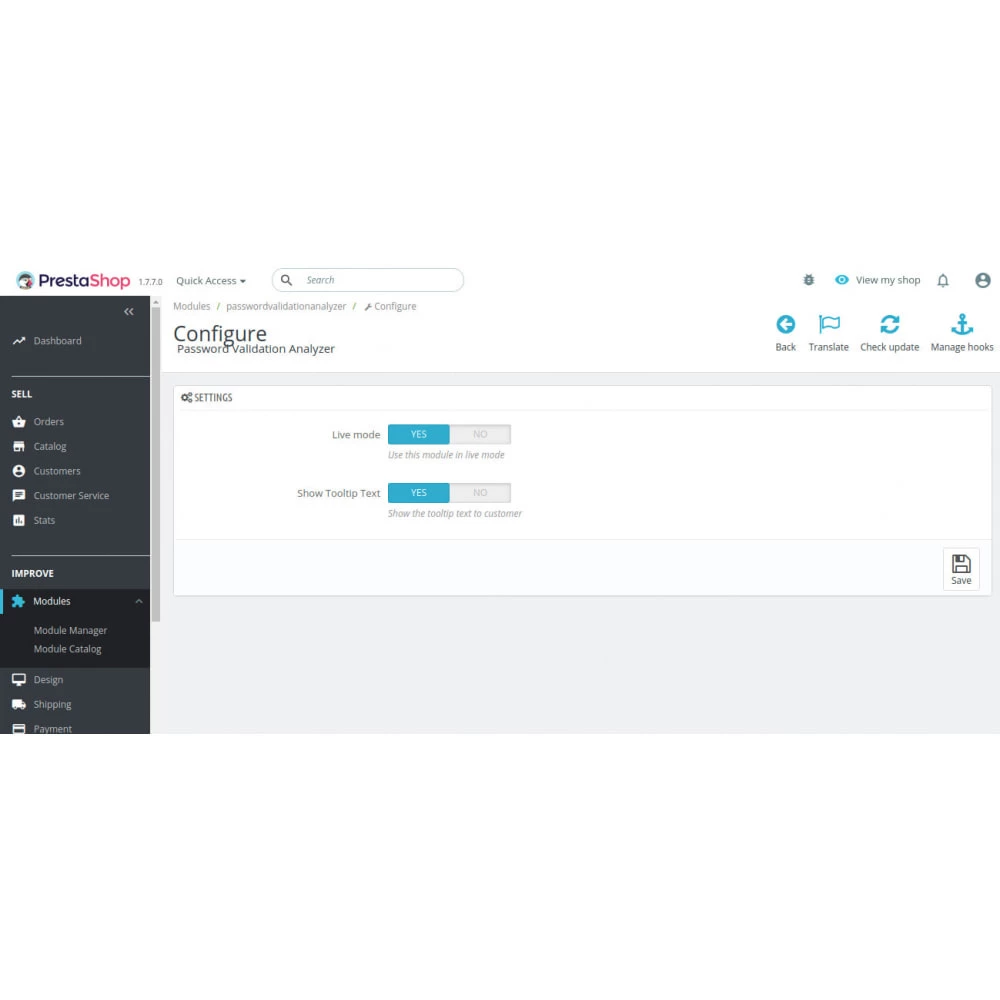Viewport: 1000px width, 1000px height.
Task: Set Live mode to NO
Action: pyautogui.click(x=480, y=434)
